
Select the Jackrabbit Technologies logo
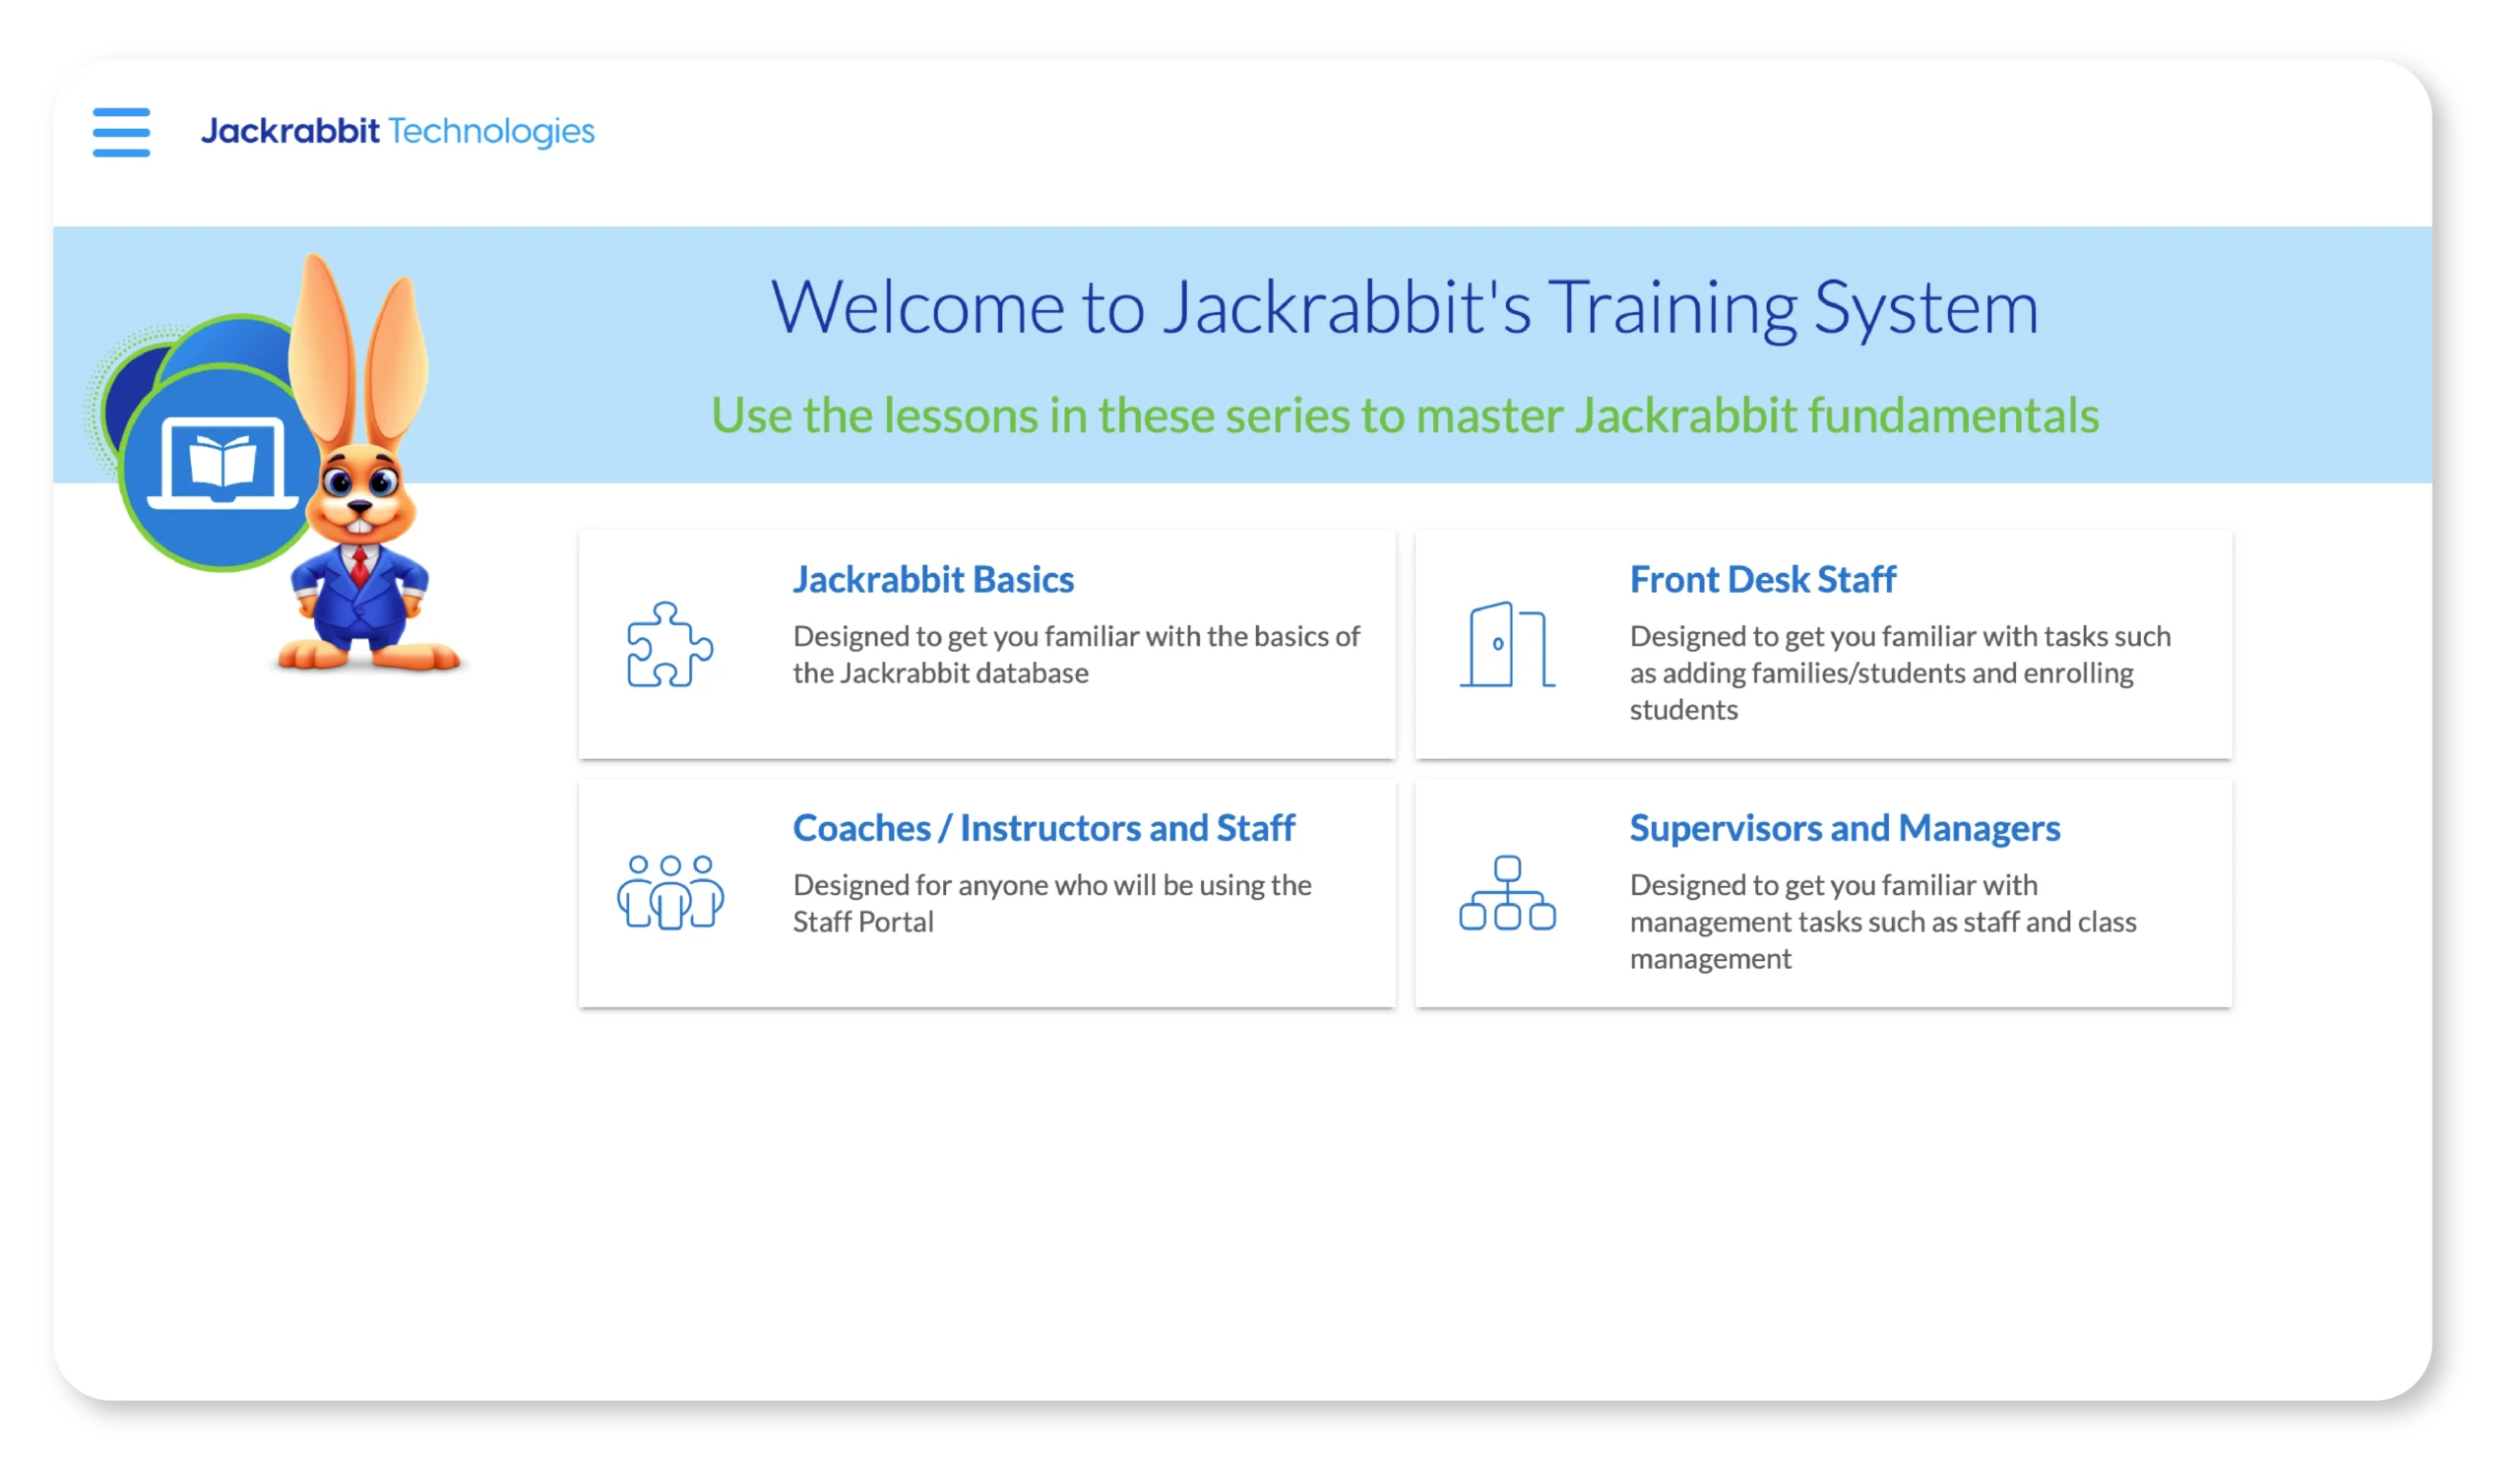pos(396,131)
